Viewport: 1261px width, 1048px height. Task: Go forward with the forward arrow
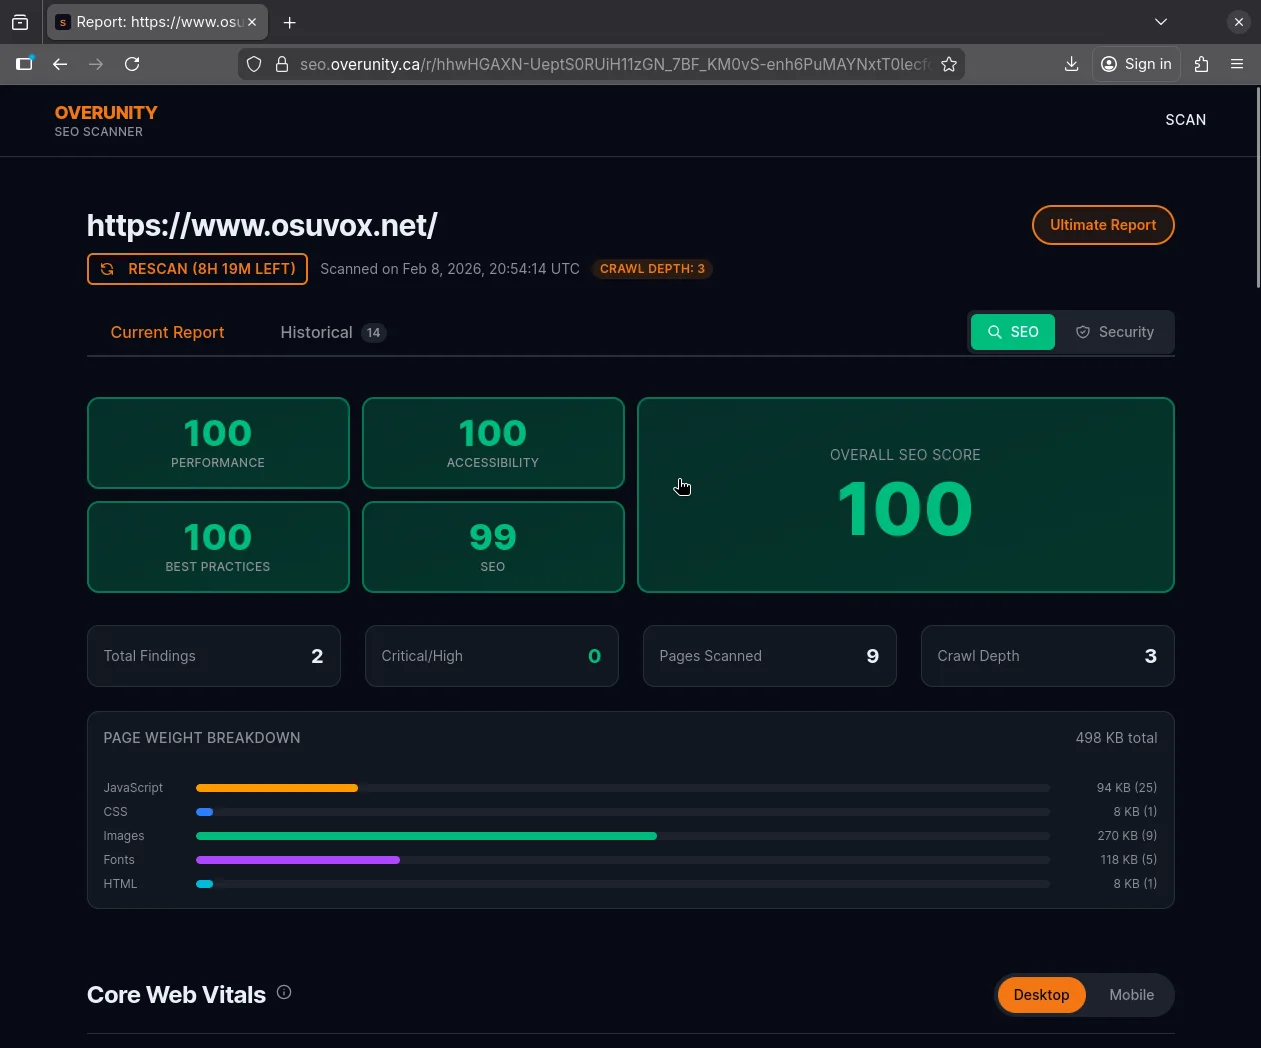pyautogui.click(x=96, y=64)
